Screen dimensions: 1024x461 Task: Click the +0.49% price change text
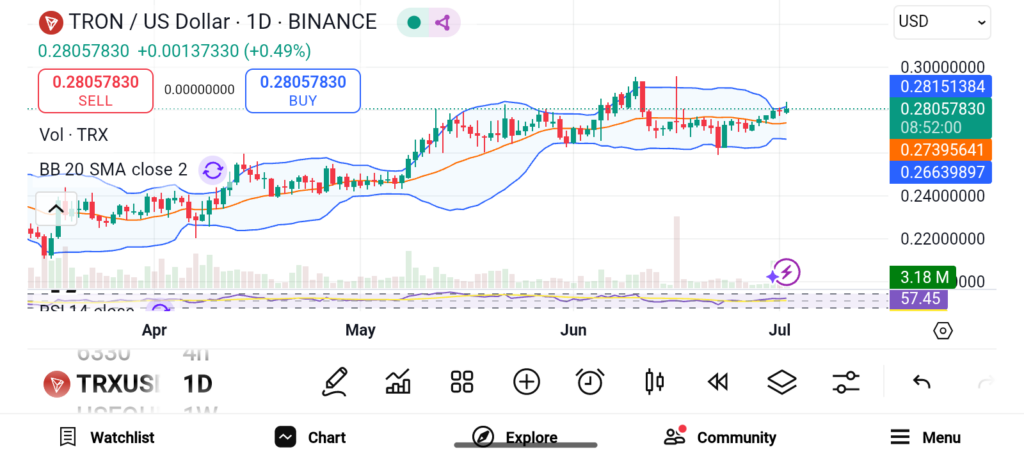click(278, 51)
